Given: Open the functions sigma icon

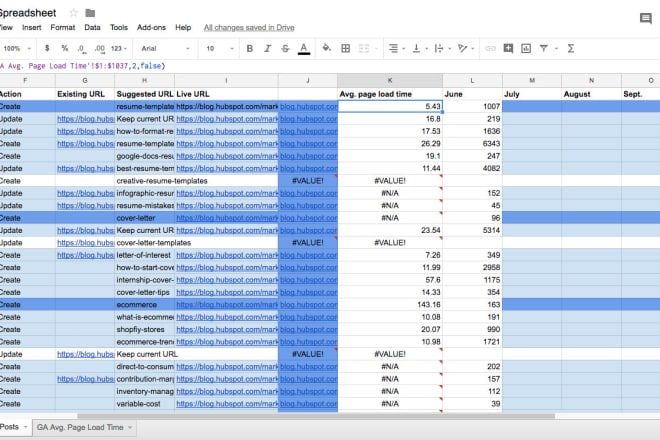Looking at the screenshot, I should pos(571,48).
